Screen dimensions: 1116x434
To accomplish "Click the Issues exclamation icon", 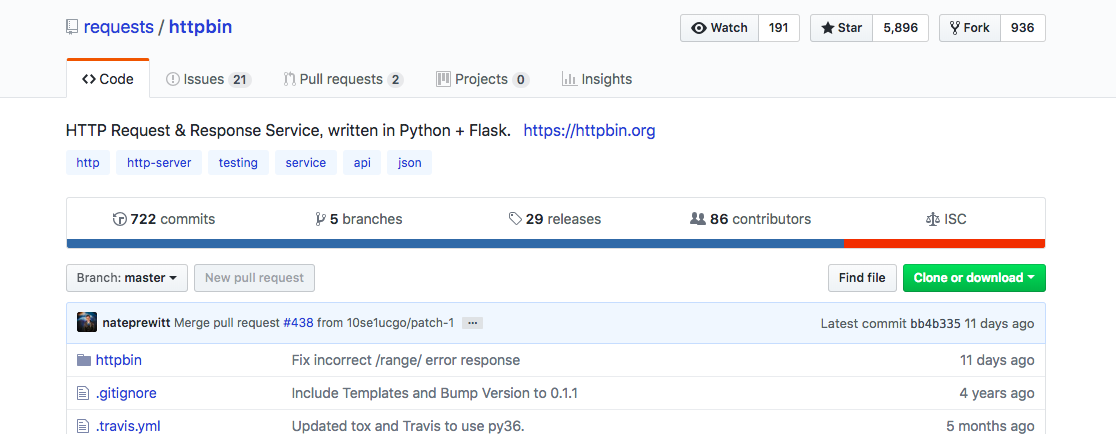I will (x=172, y=79).
